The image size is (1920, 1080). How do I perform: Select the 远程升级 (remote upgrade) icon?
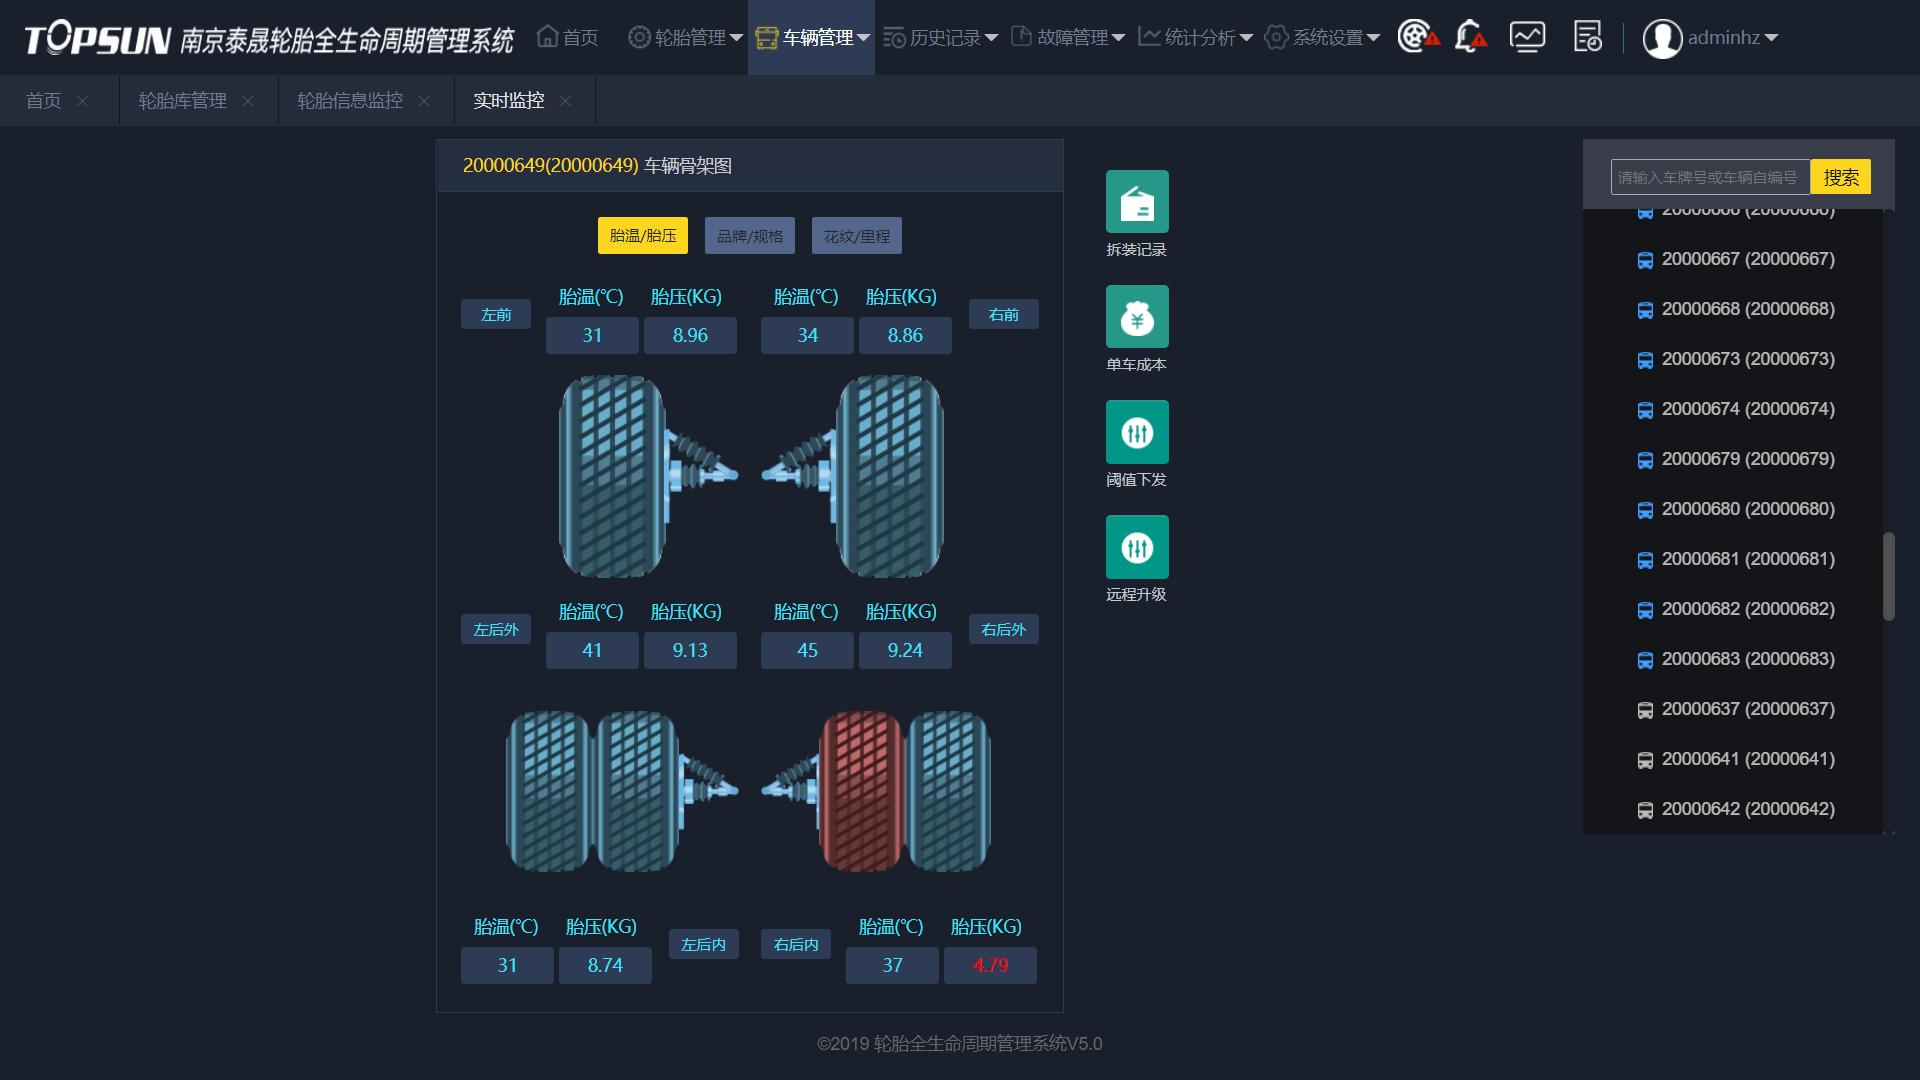coord(1136,546)
